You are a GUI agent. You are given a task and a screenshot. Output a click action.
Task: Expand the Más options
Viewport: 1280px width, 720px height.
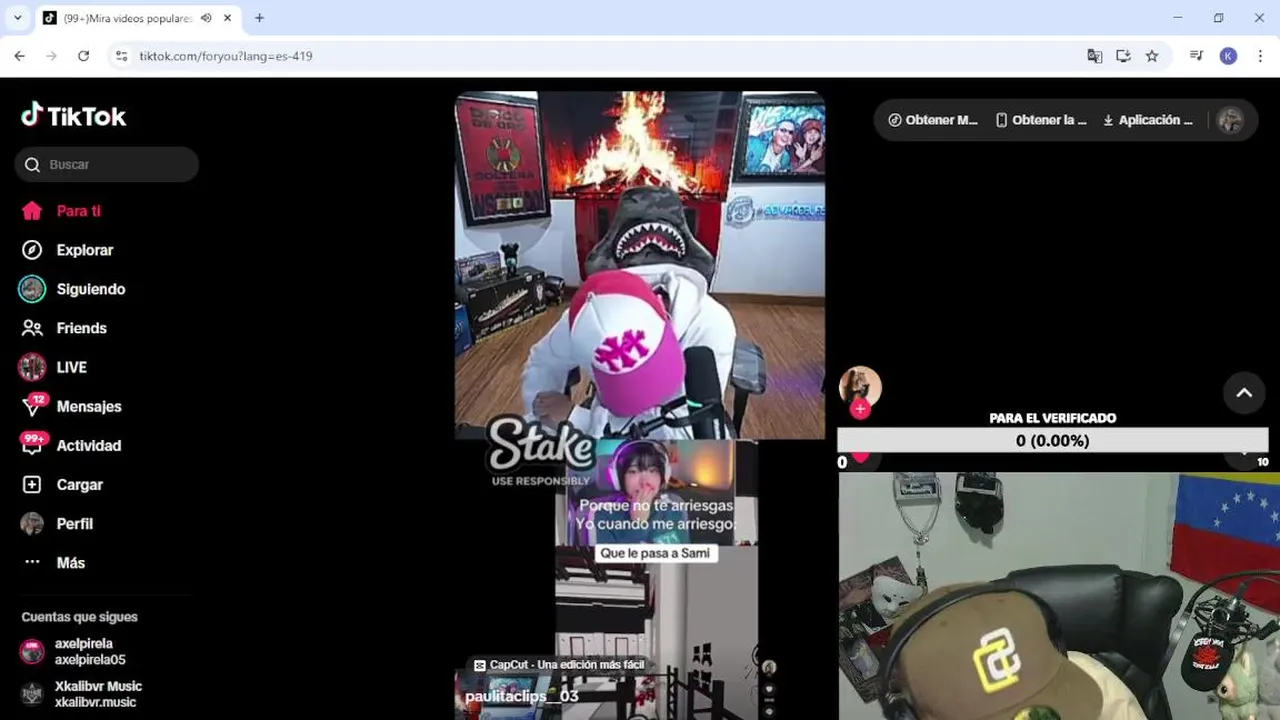(x=70, y=562)
